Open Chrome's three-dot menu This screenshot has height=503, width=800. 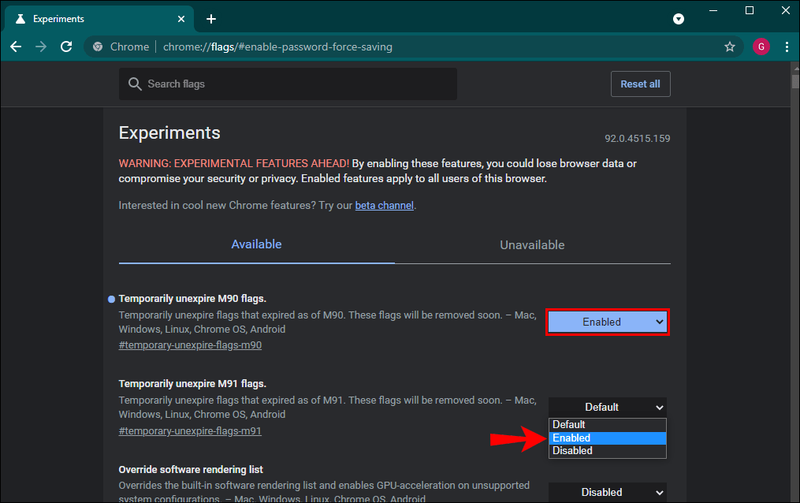point(787,47)
